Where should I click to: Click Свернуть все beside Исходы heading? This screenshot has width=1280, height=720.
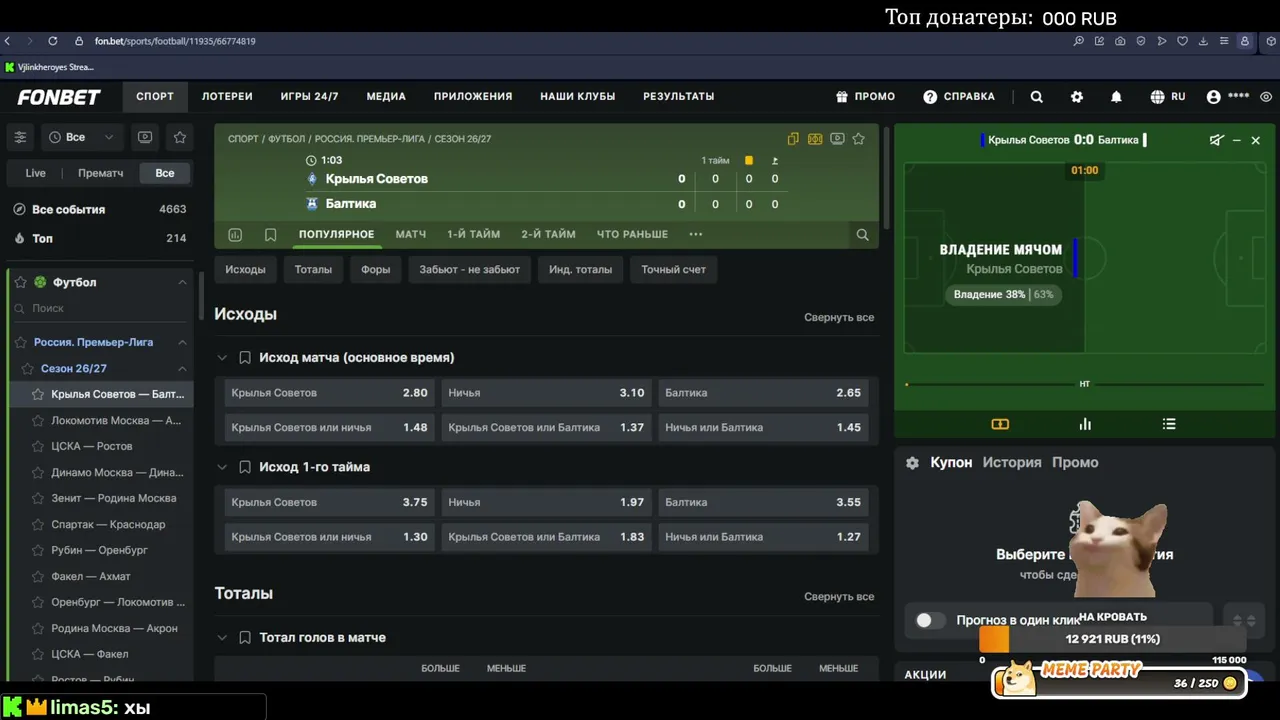point(839,317)
